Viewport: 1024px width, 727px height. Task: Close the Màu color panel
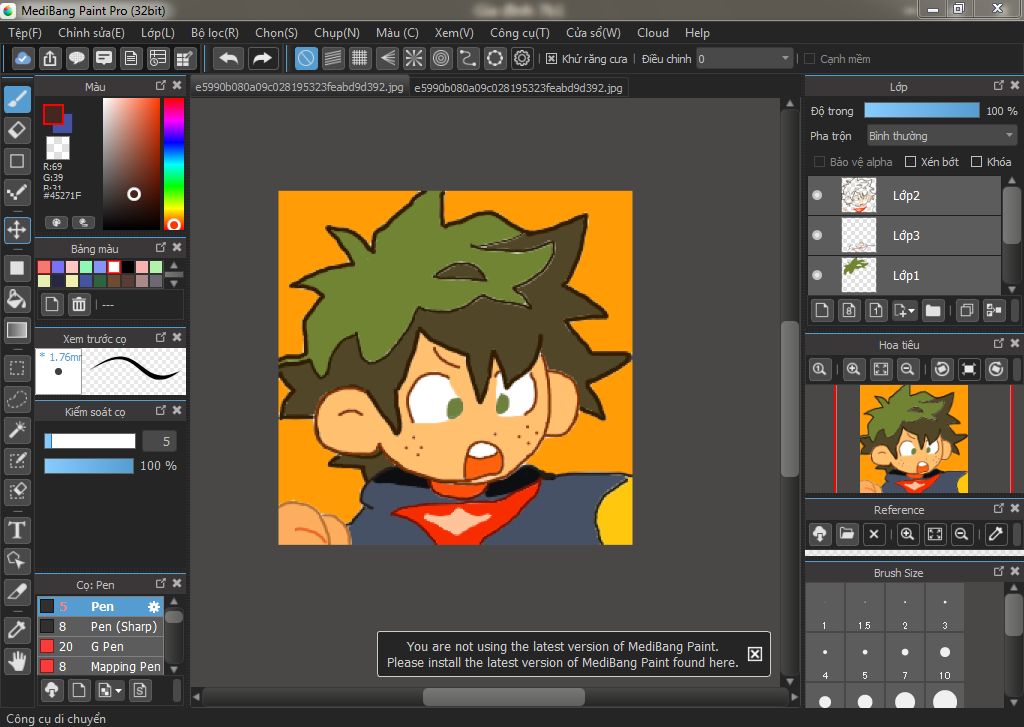(x=177, y=86)
